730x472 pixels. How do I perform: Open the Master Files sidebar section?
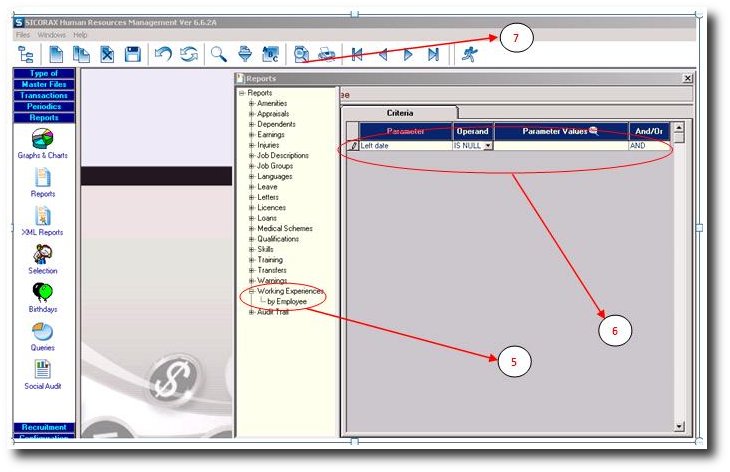44,84
